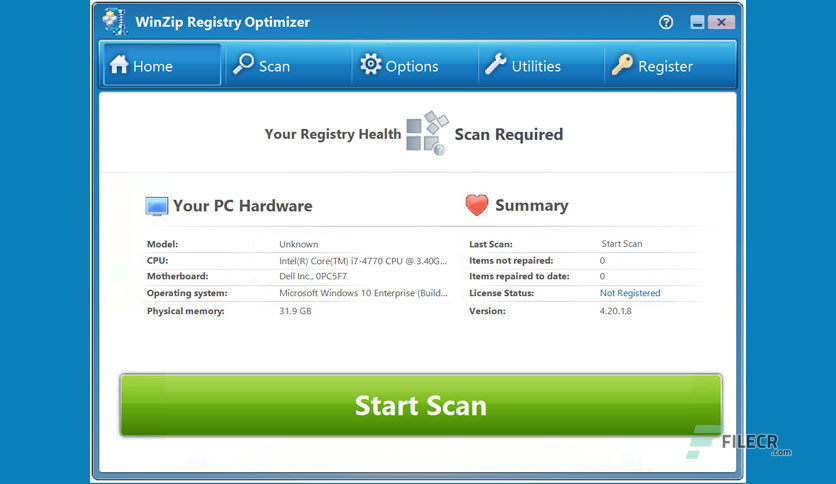Click the 'Your PC Hardware' heading
This screenshot has width=836, height=484.
click(x=243, y=206)
